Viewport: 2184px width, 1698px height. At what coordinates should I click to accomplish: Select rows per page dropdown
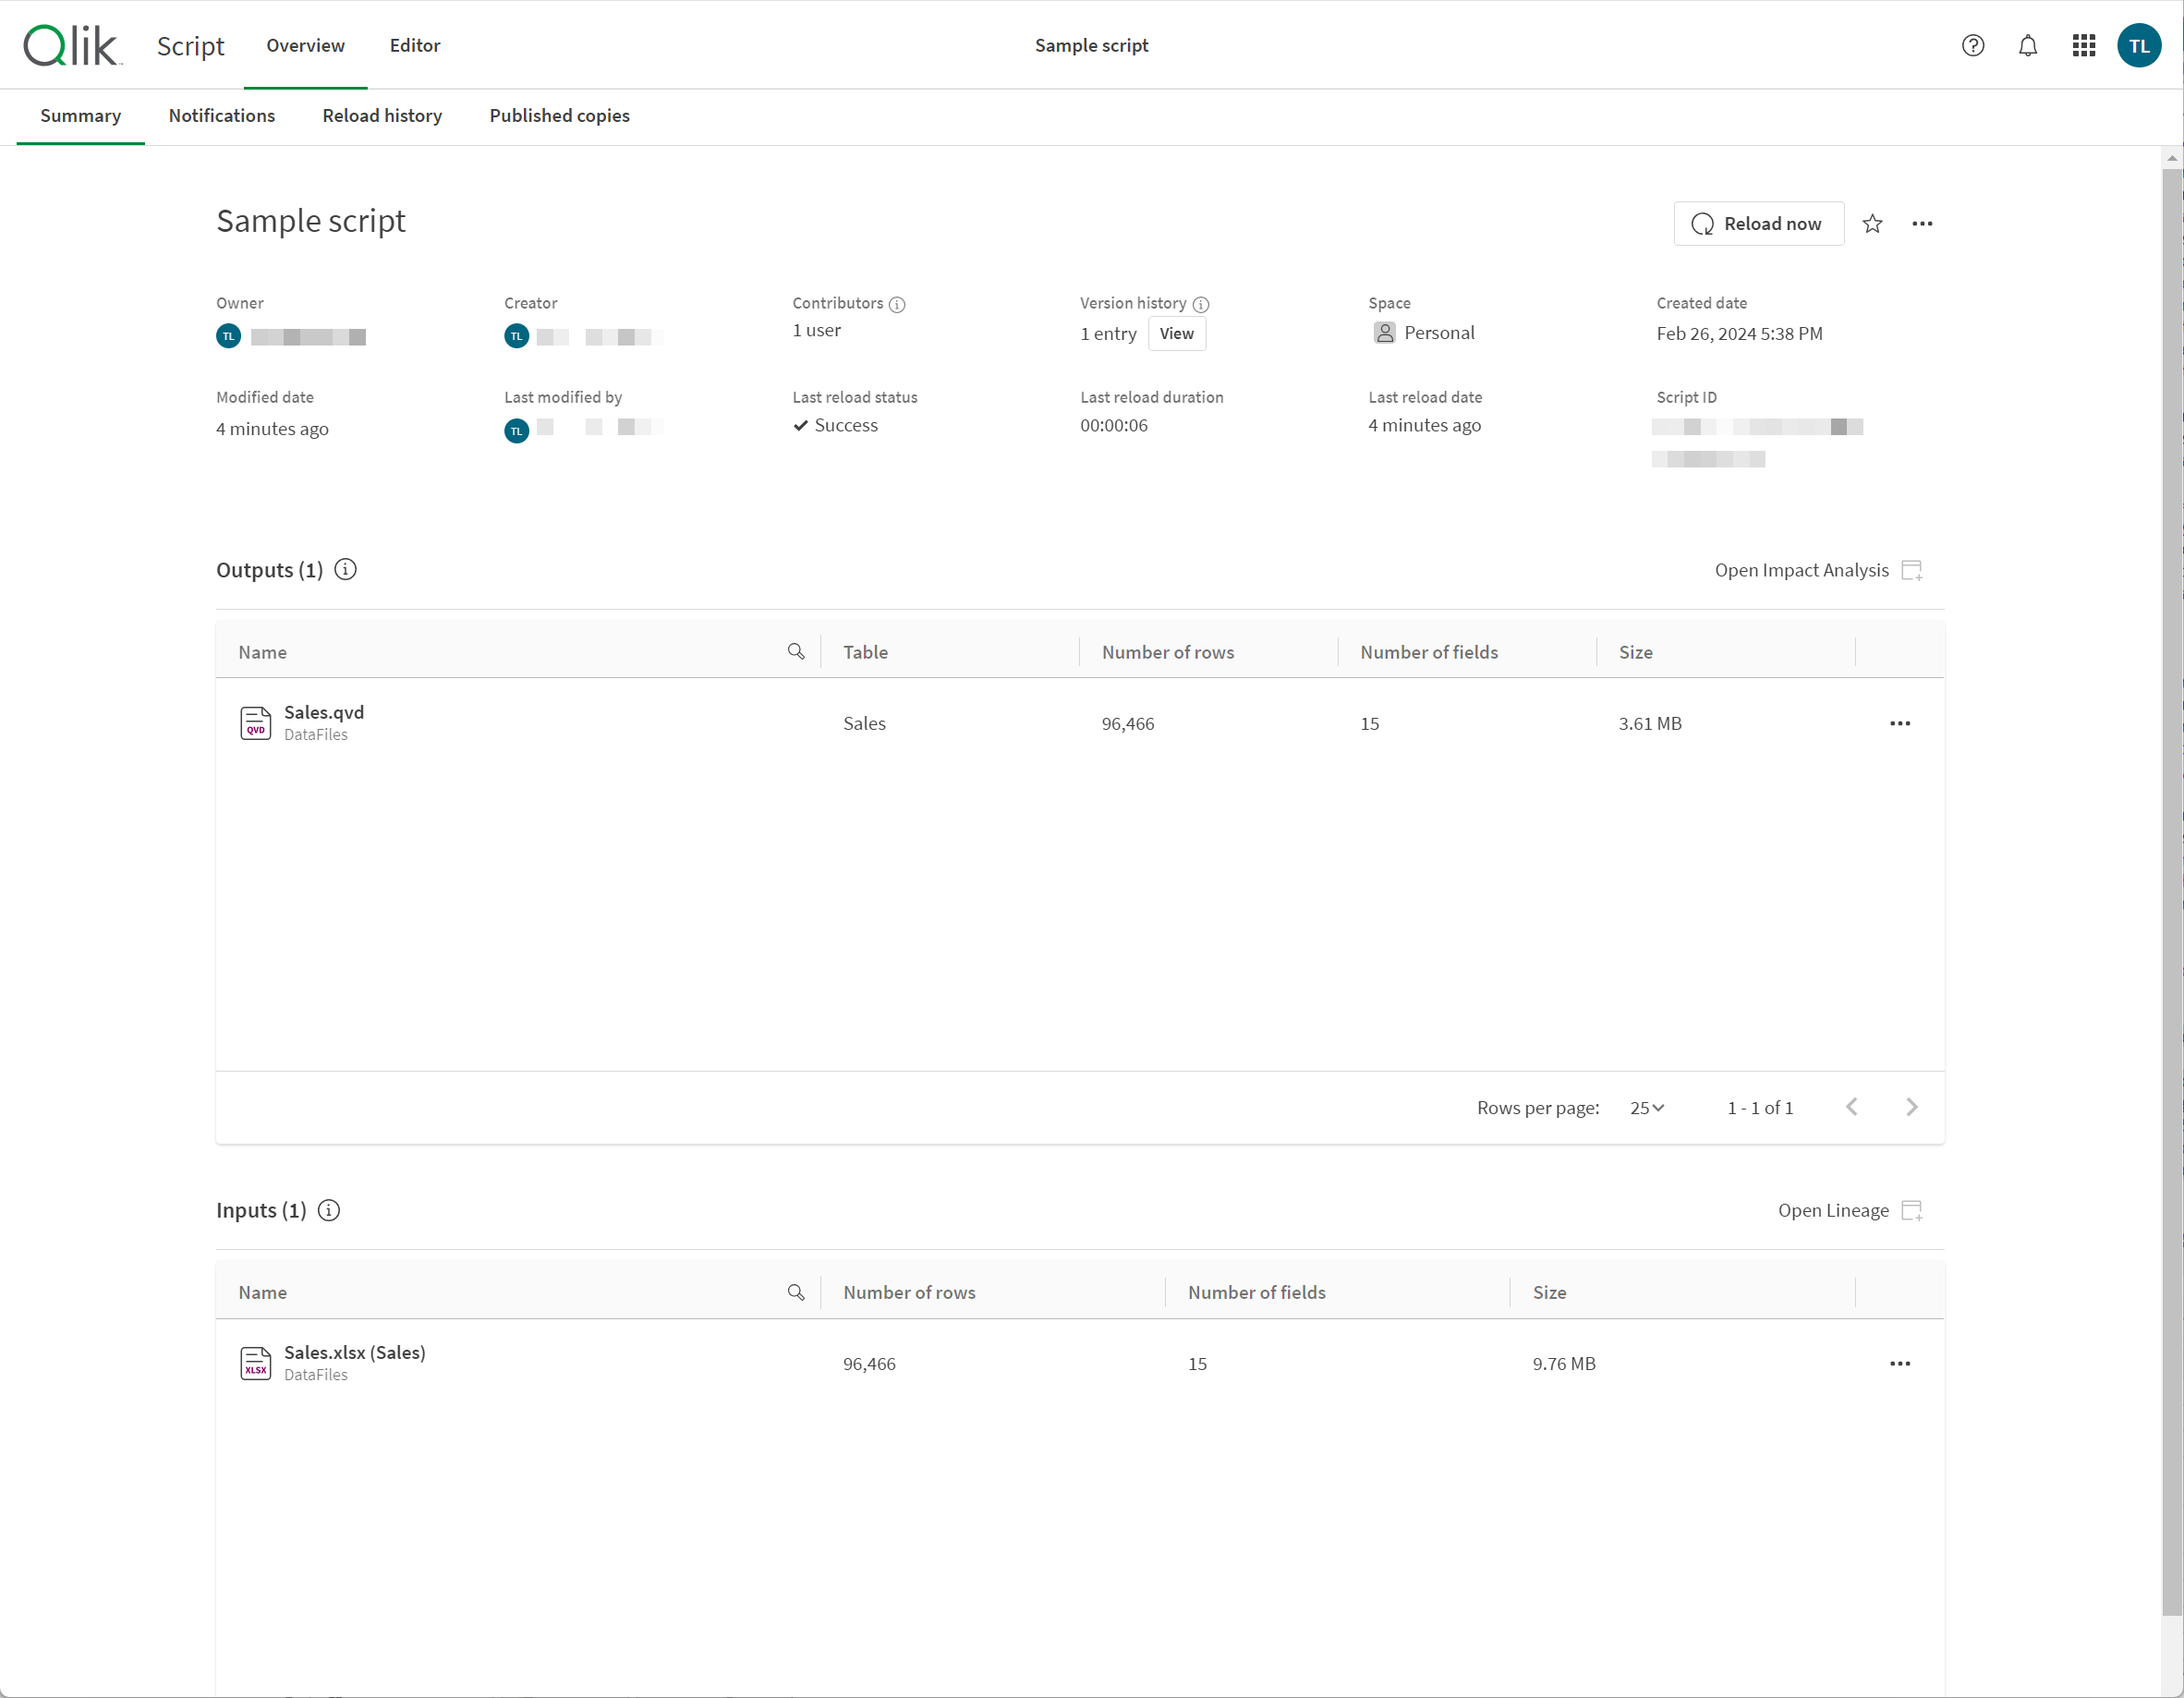tap(1647, 1106)
